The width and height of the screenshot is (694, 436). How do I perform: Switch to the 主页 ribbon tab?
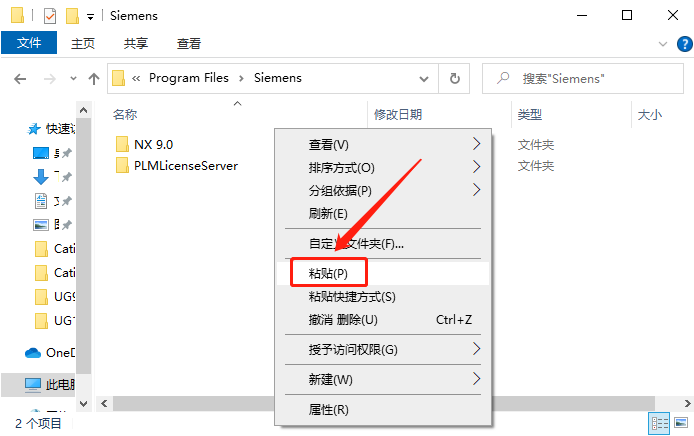point(83,43)
